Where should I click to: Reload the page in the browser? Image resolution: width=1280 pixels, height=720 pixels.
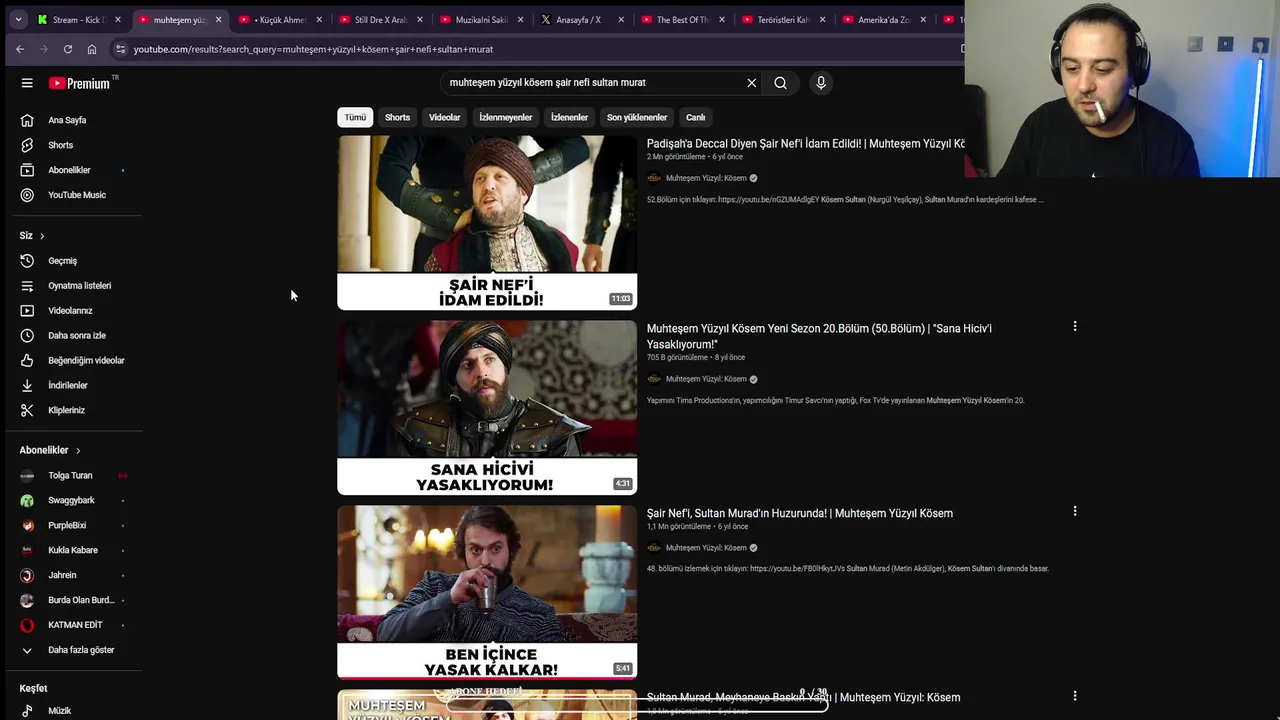[68, 49]
